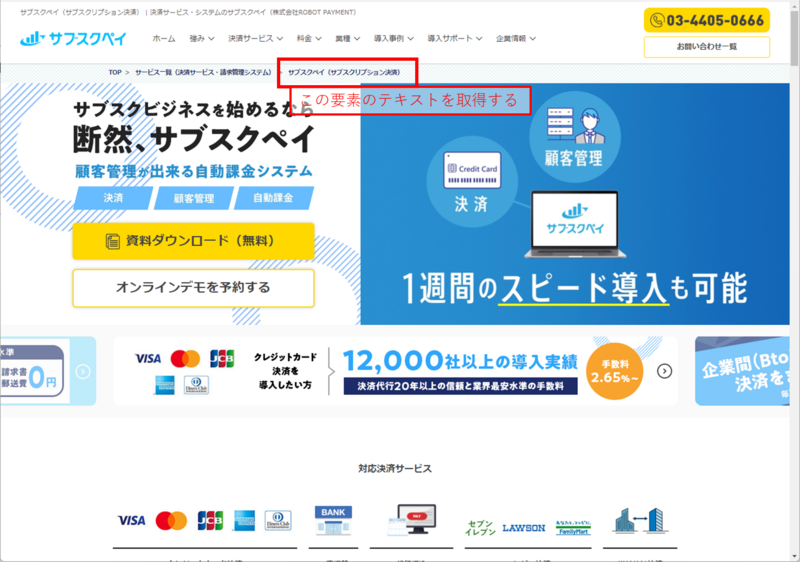Click VISA logo under 対応決済サービス
This screenshot has height=562, width=800.
pyautogui.click(x=132, y=521)
